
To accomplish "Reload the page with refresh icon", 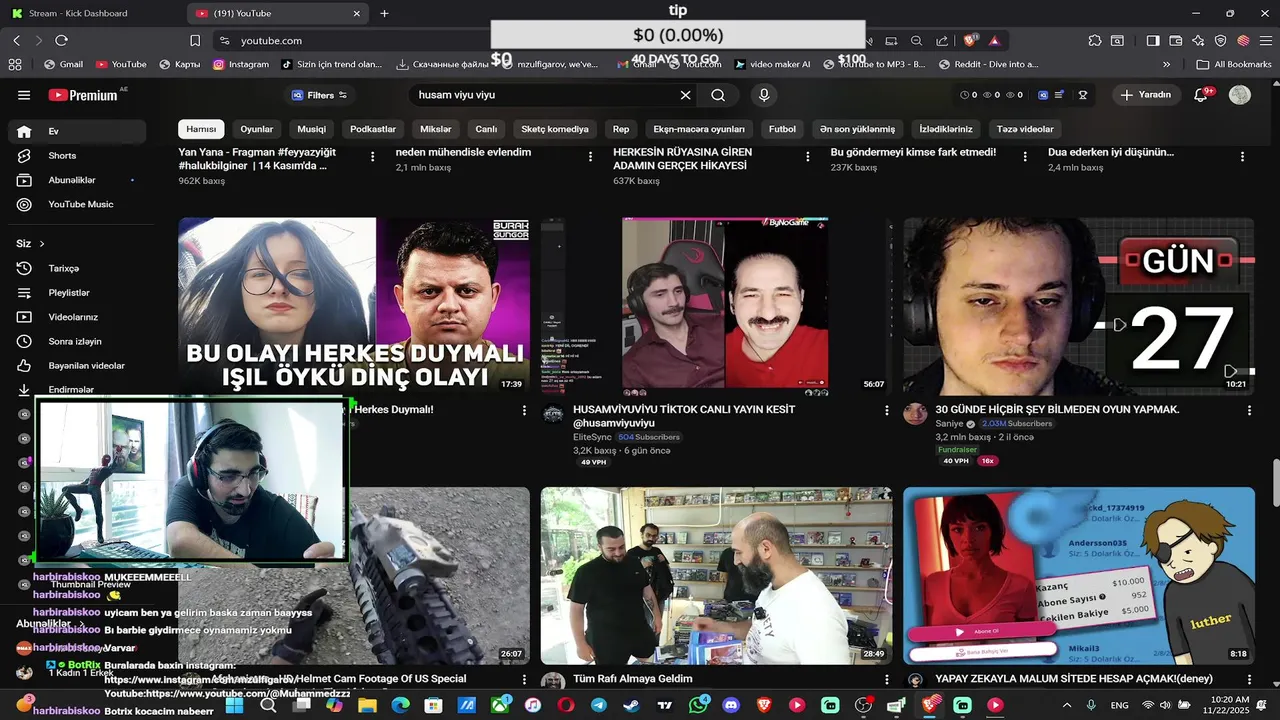I will pos(61,40).
